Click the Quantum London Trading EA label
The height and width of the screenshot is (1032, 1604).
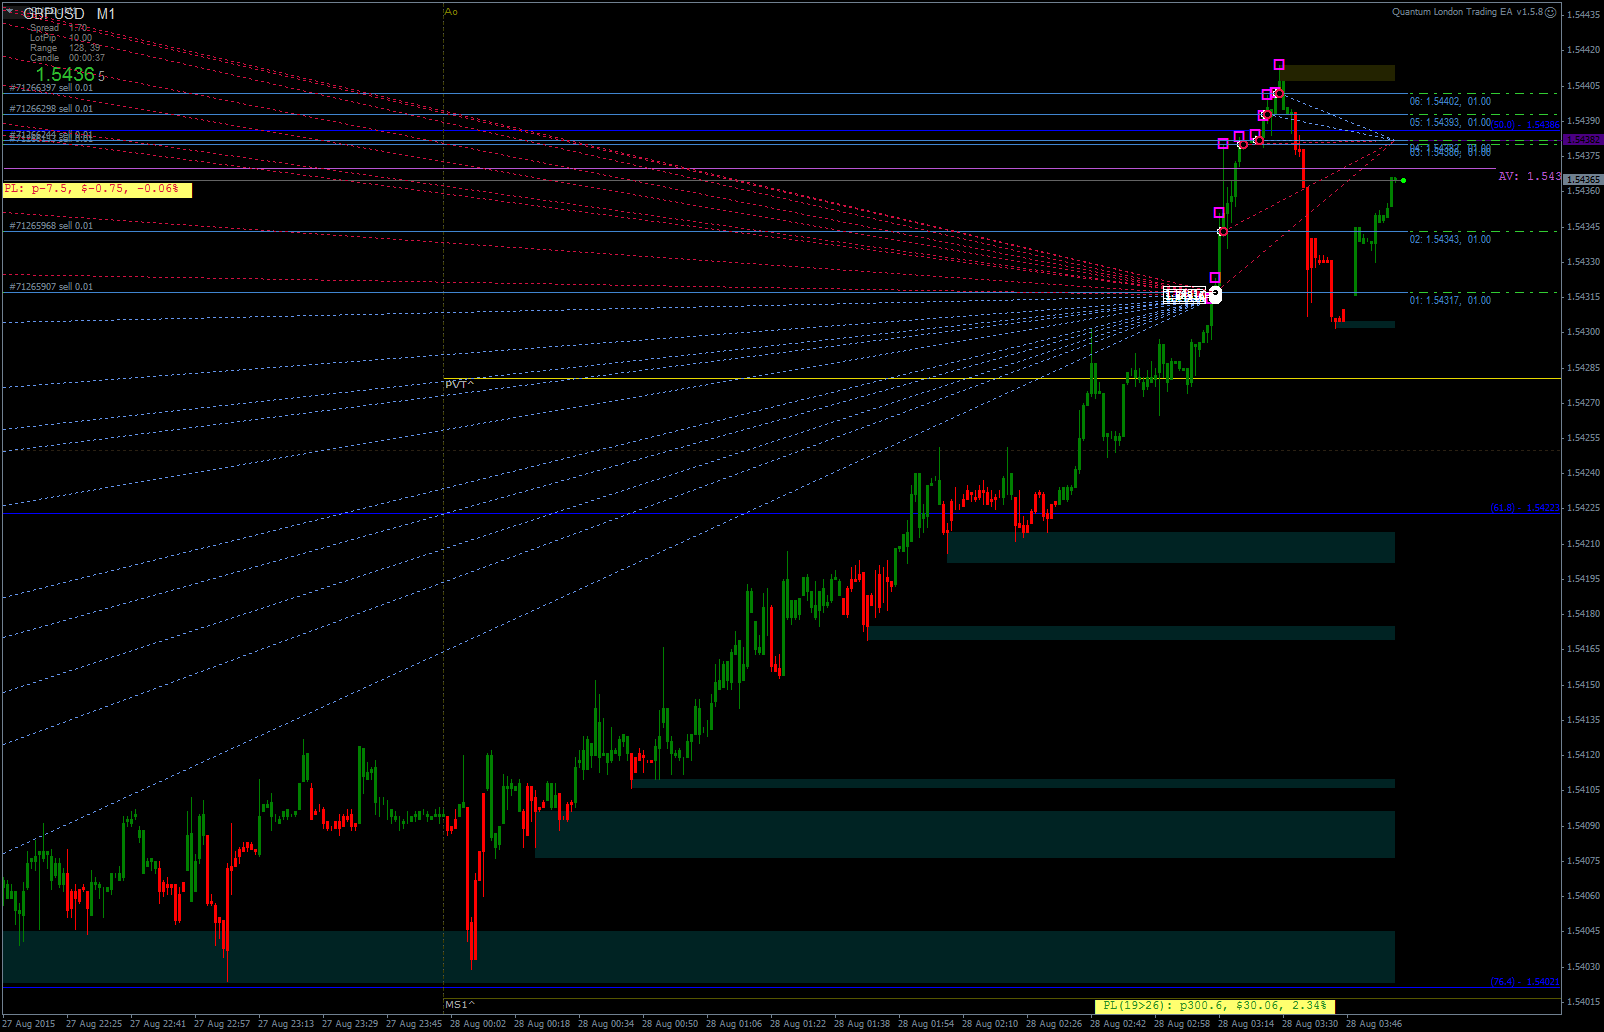[1467, 12]
